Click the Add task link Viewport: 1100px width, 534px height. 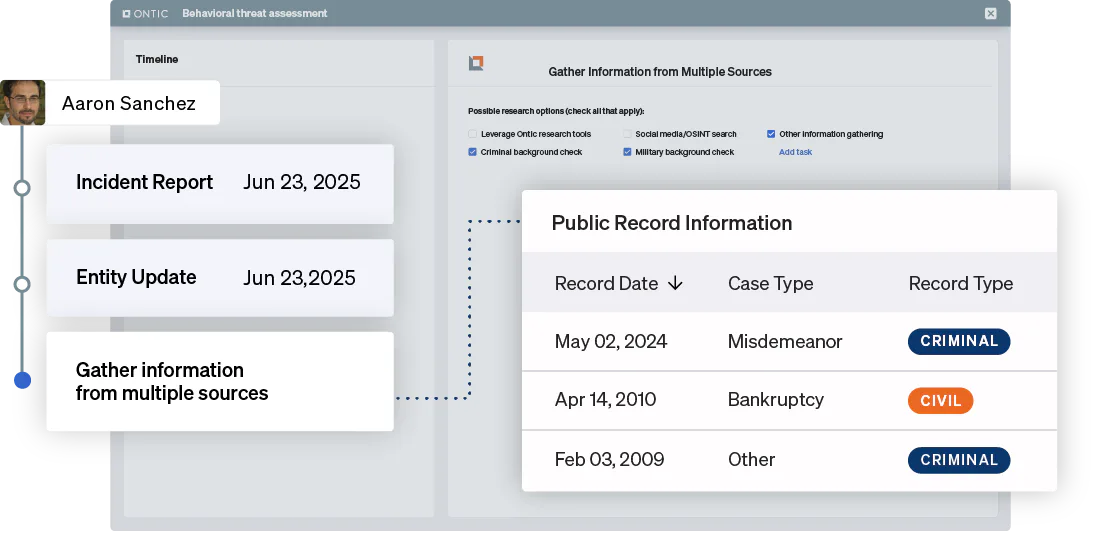(795, 152)
